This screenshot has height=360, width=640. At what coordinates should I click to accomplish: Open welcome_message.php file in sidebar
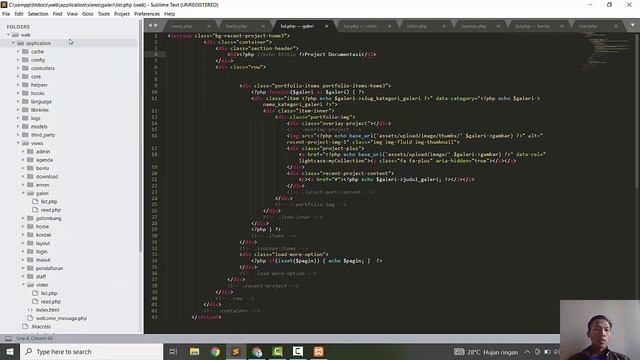click(x=61, y=318)
